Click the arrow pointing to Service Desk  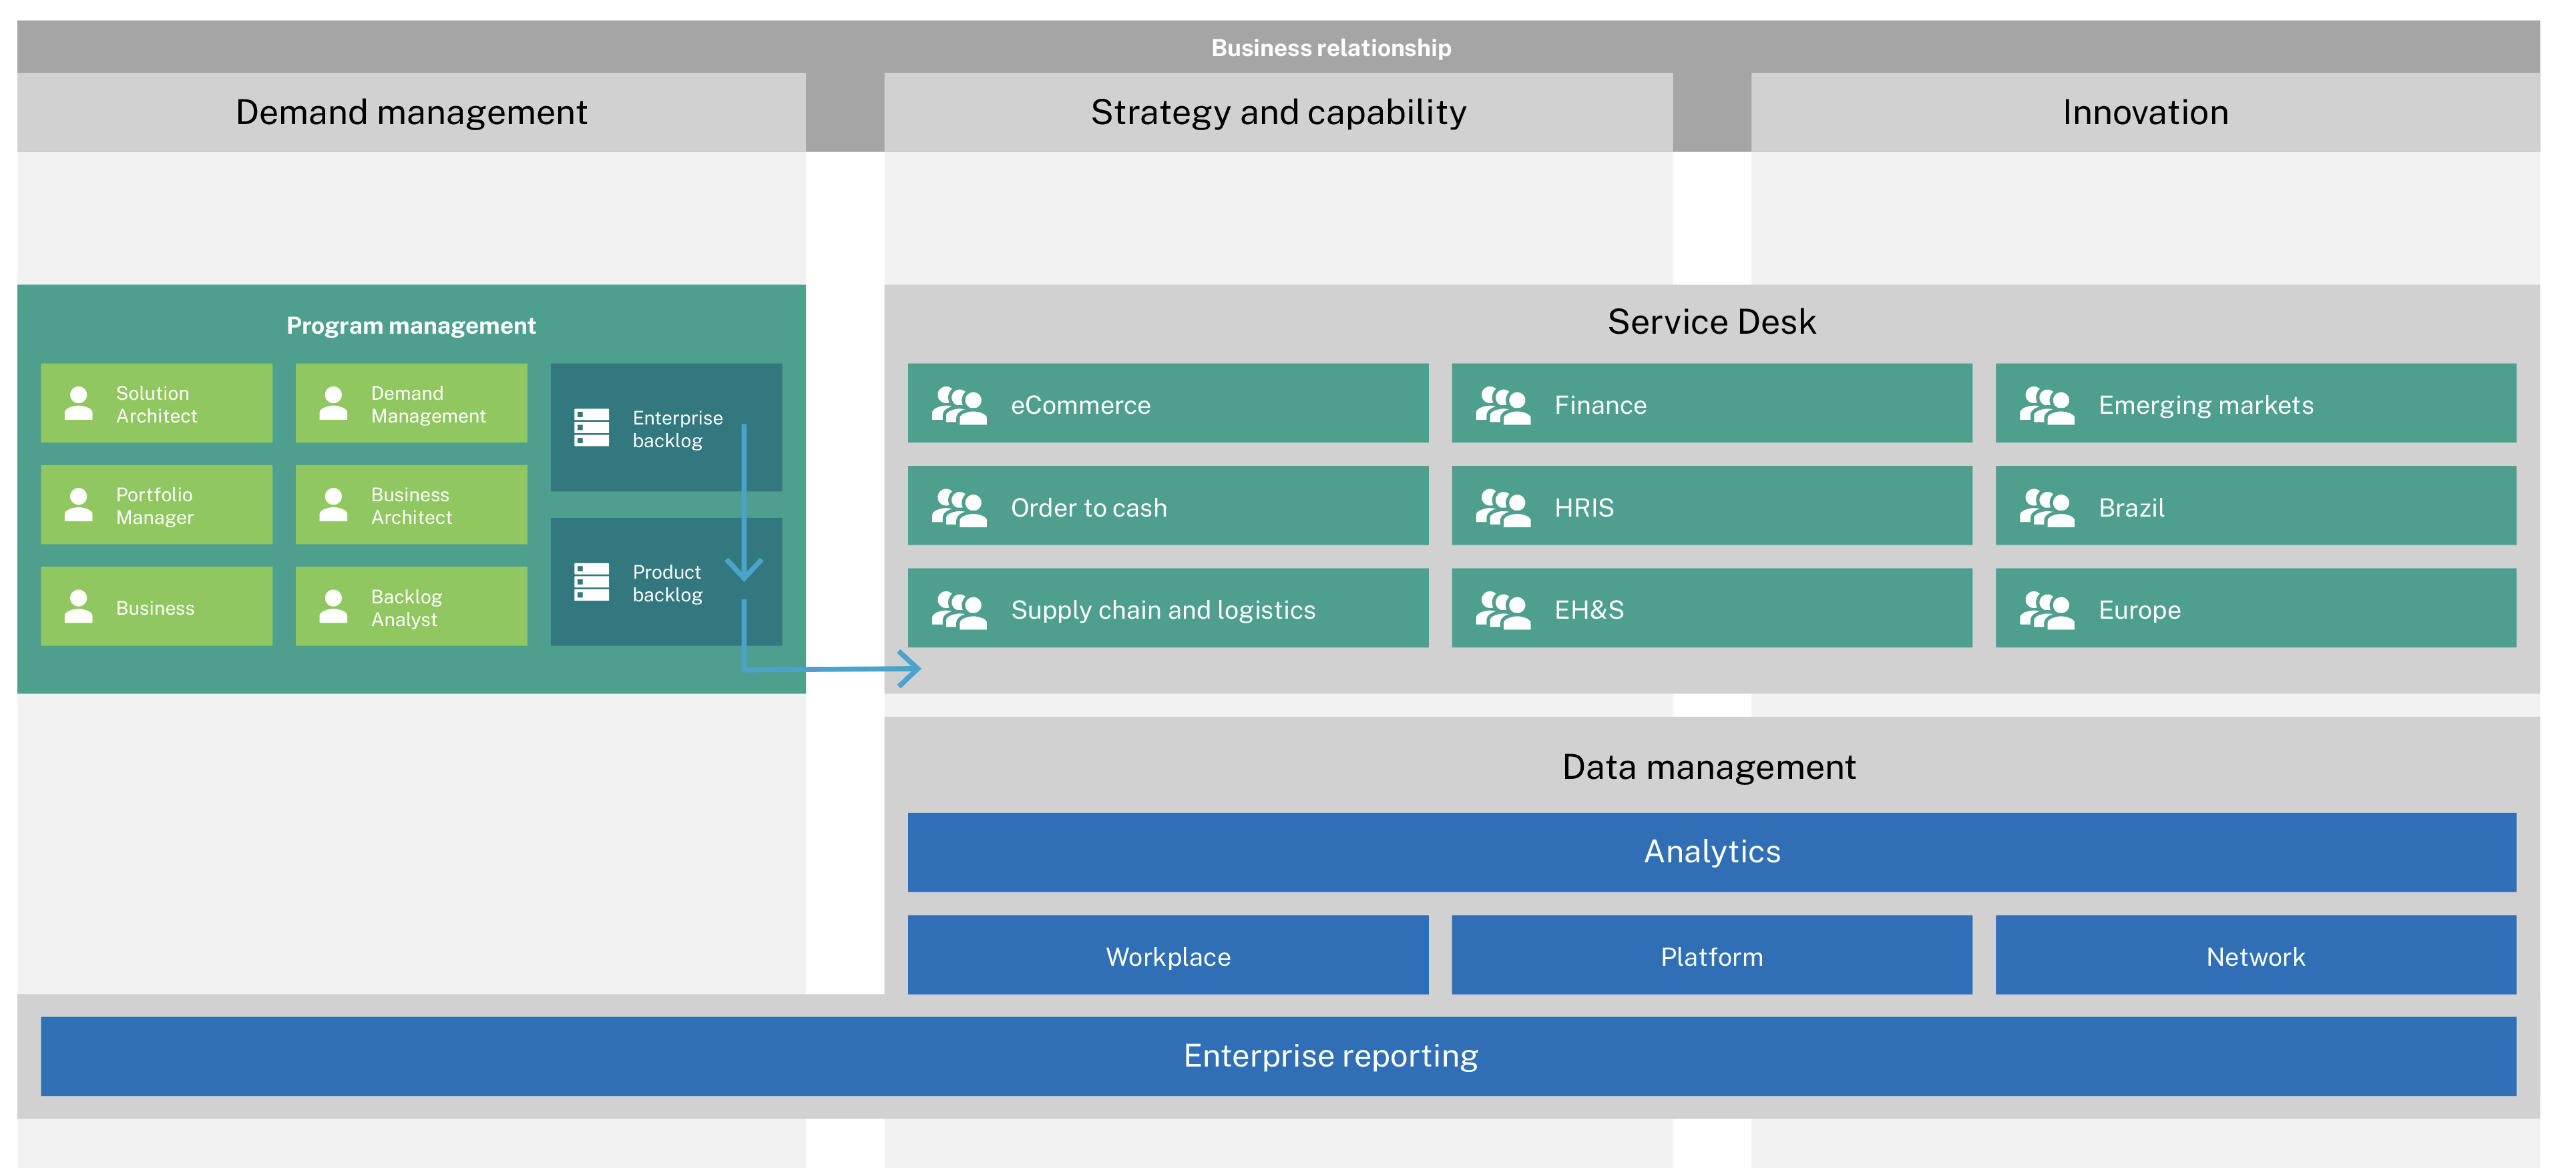[x=906, y=669]
